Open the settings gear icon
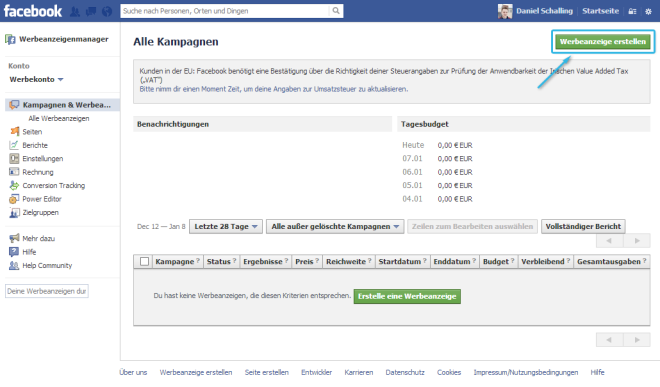The width and height of the screenshot is (660, 387). click(648, 11)
